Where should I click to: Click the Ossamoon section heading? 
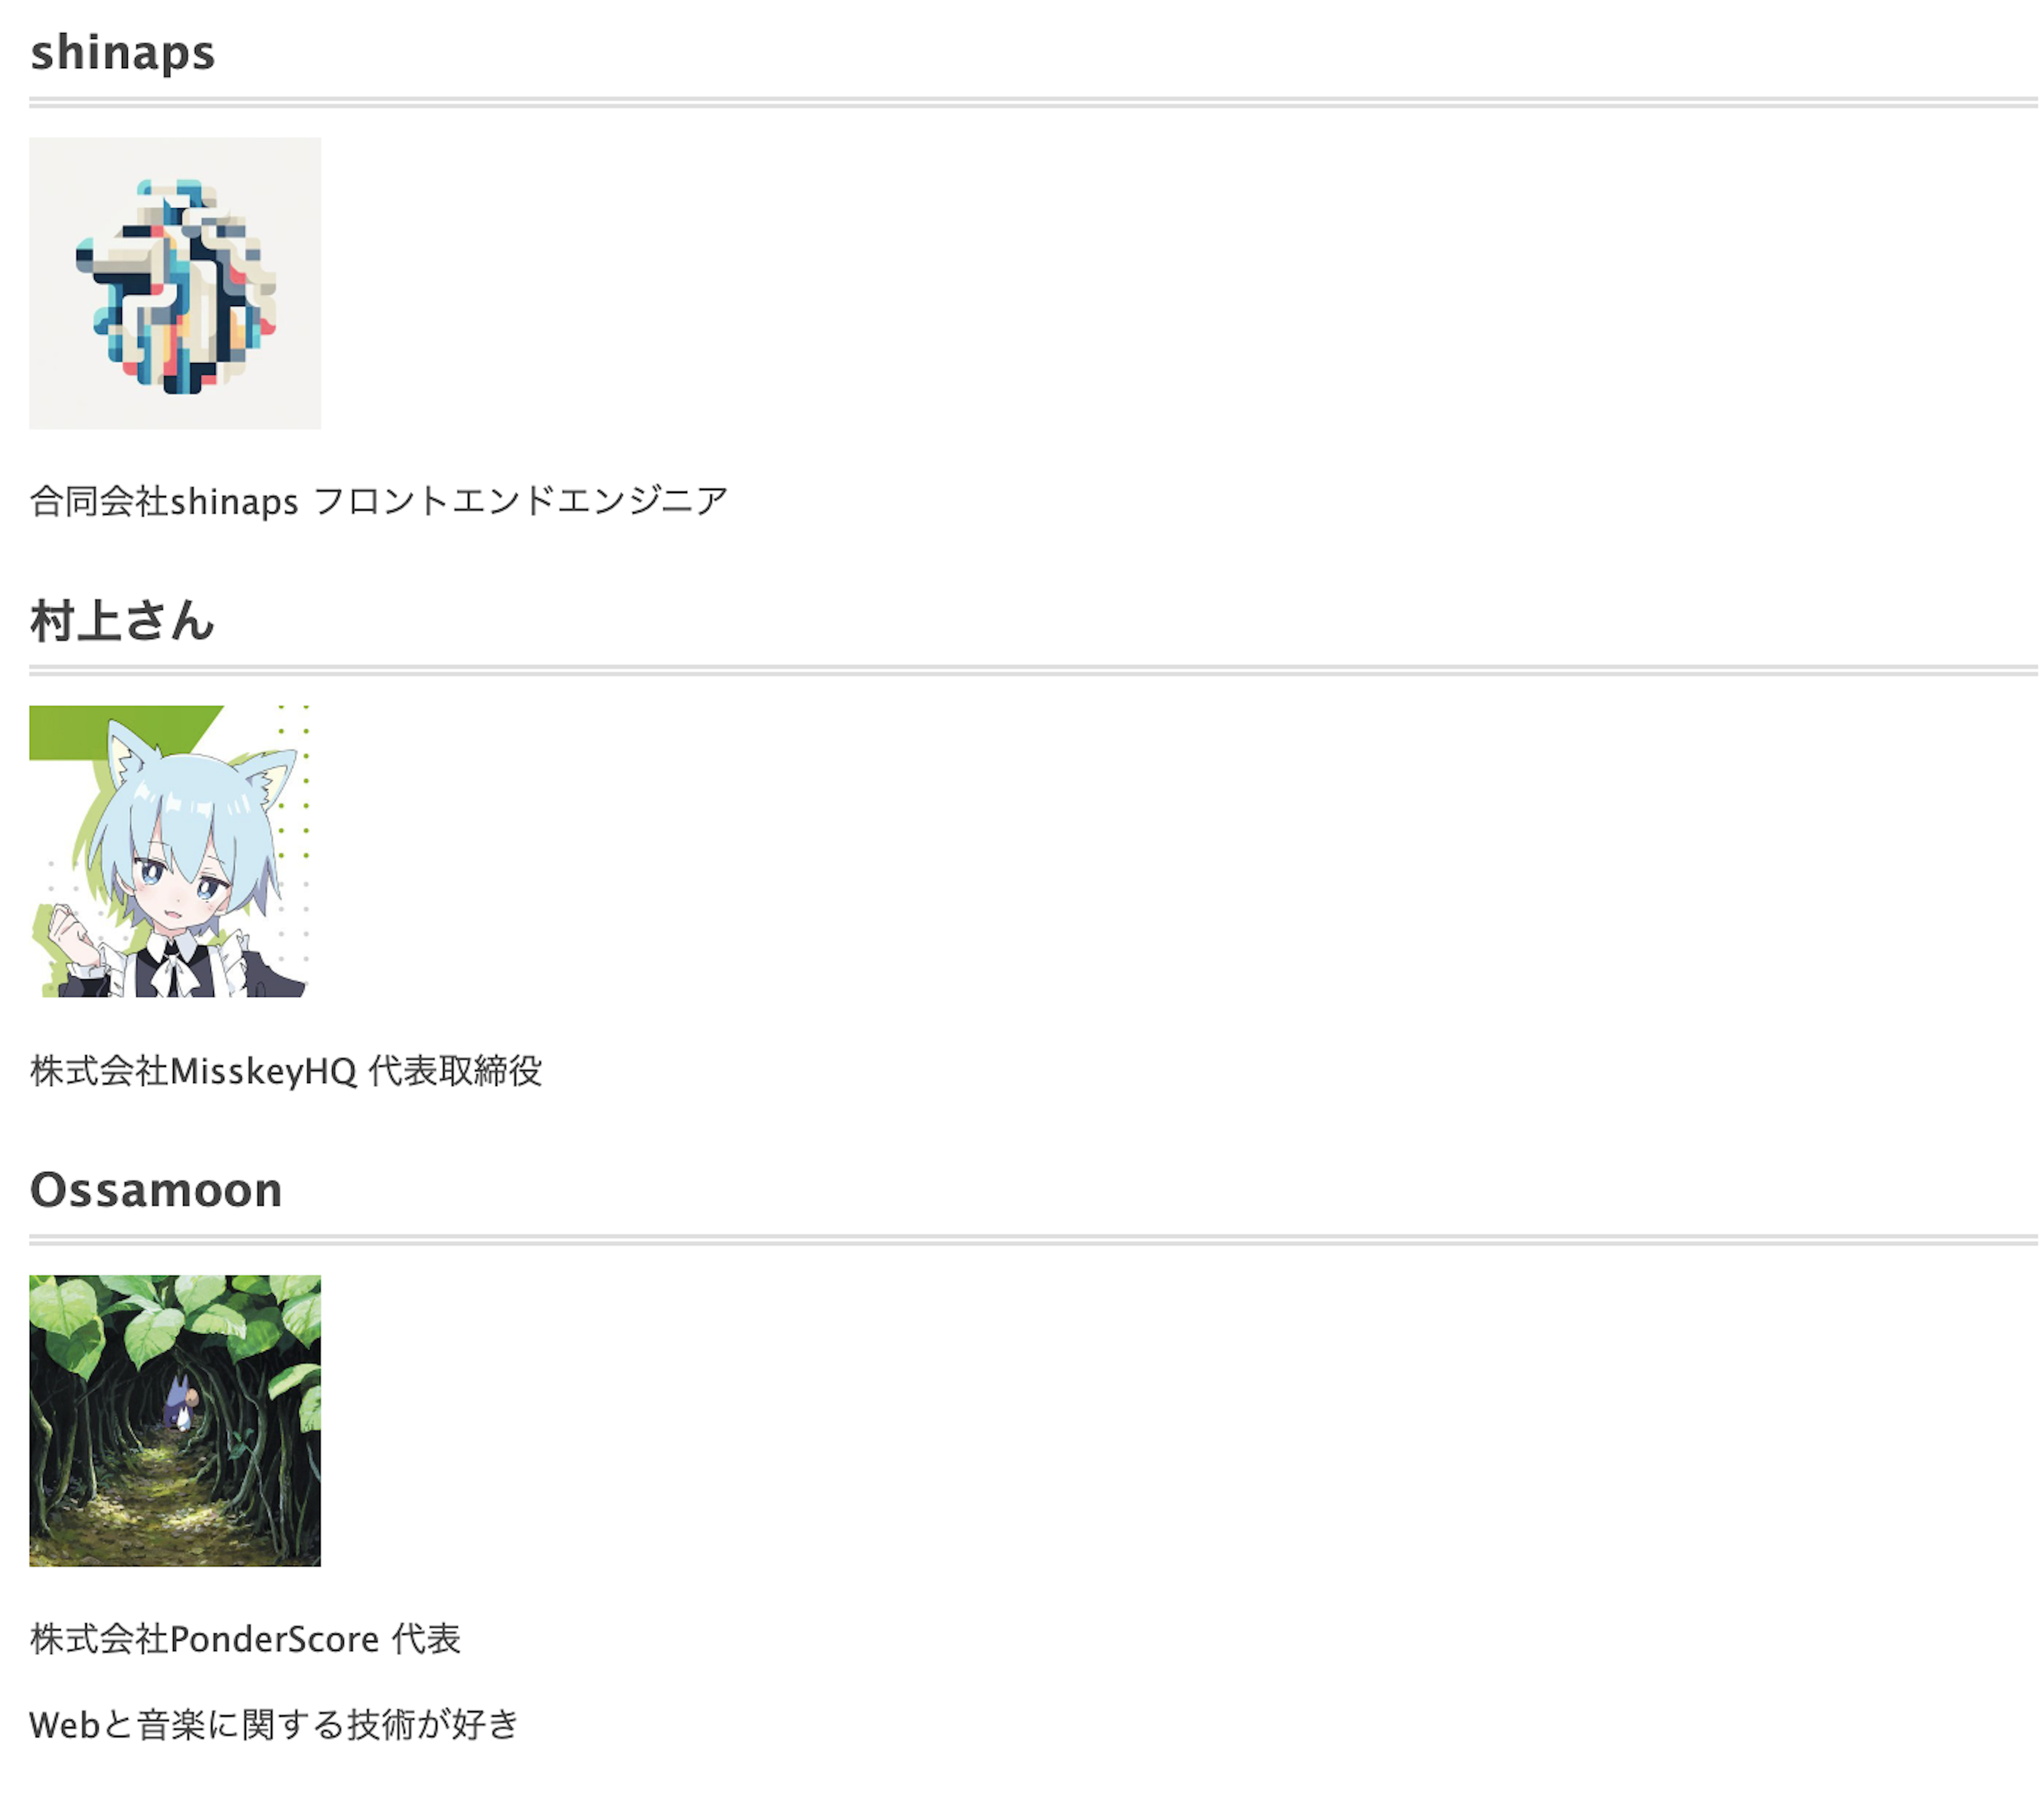(x=156, y=1190)
